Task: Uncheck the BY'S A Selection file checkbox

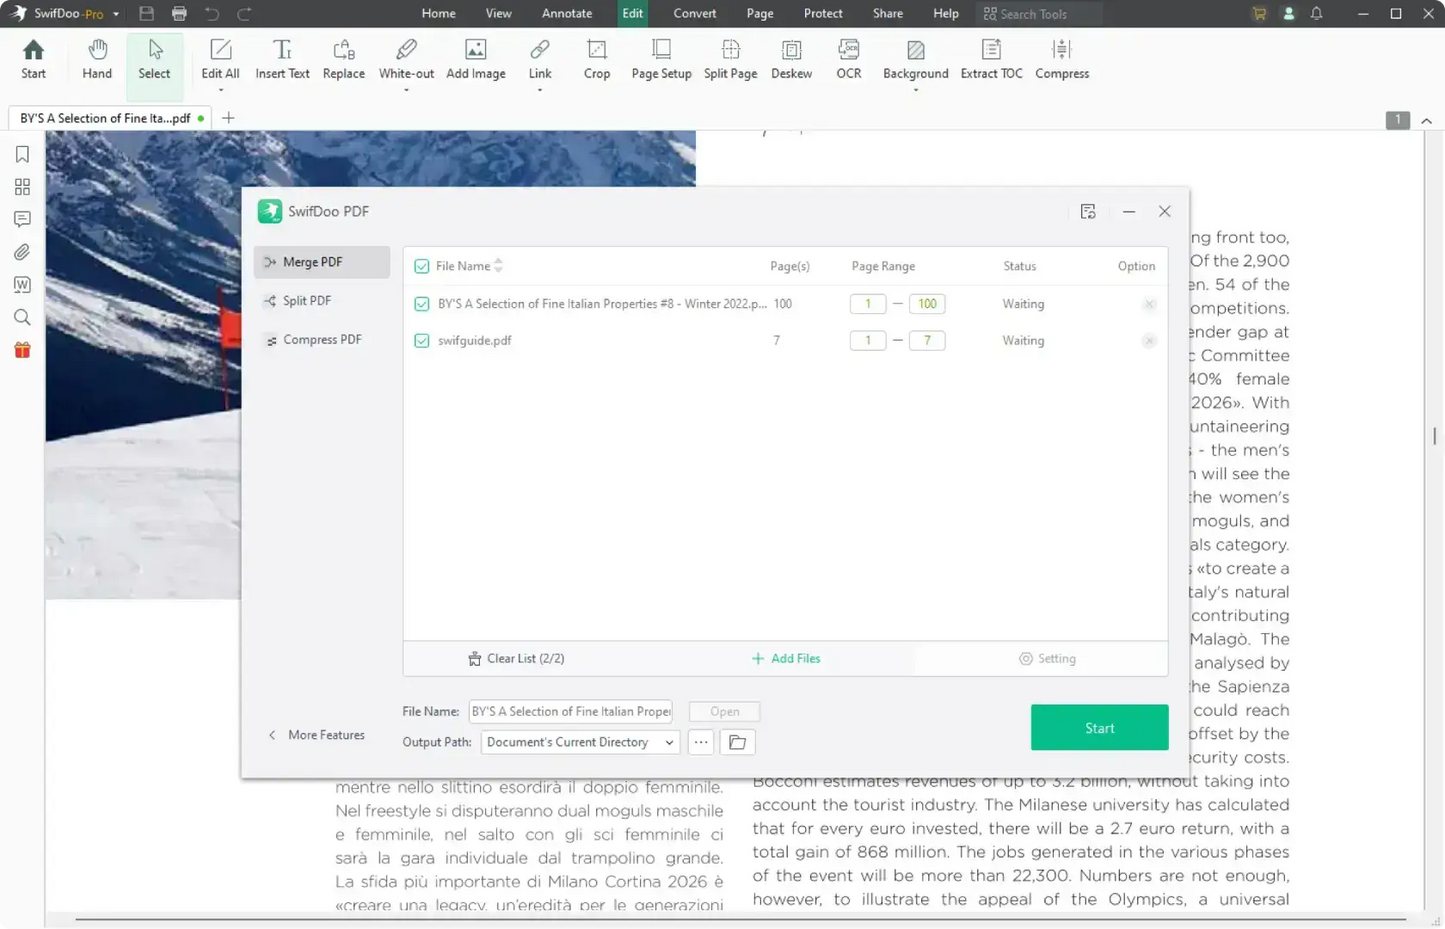Action: [x=422, y=304]
